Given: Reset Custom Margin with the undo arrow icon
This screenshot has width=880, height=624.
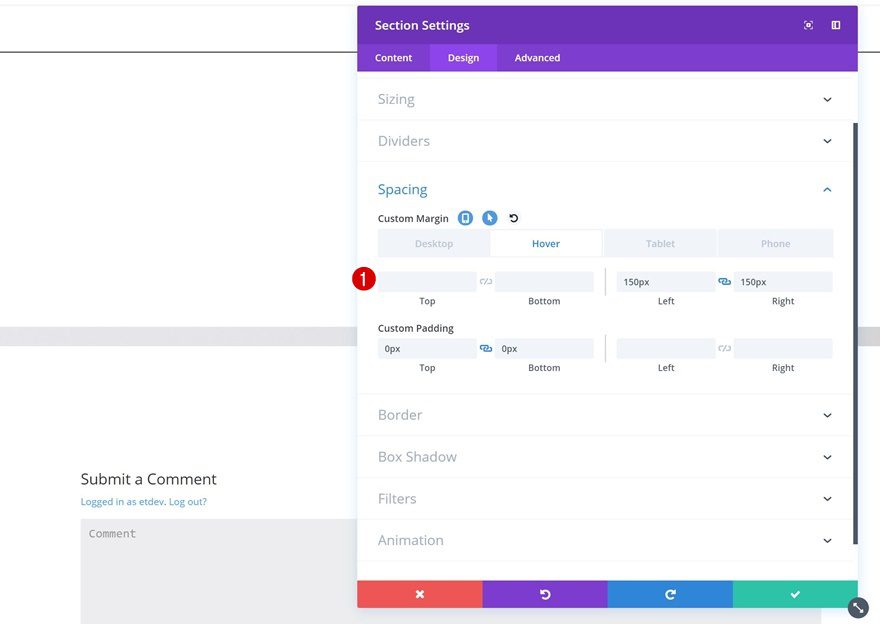Looking at the screenshot, I should [x=514, y=218].
